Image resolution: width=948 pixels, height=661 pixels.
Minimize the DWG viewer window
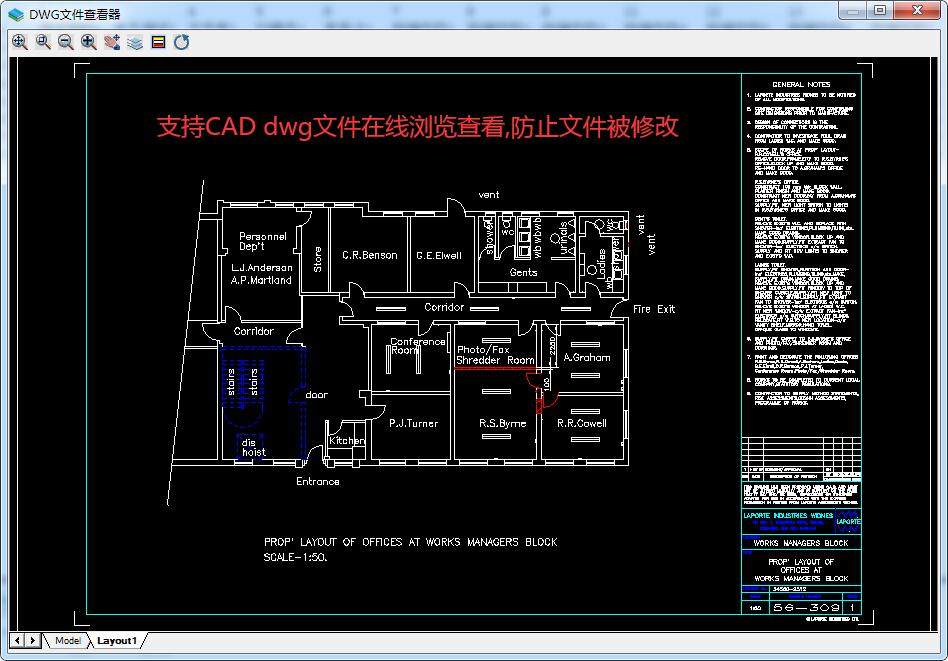853,10
